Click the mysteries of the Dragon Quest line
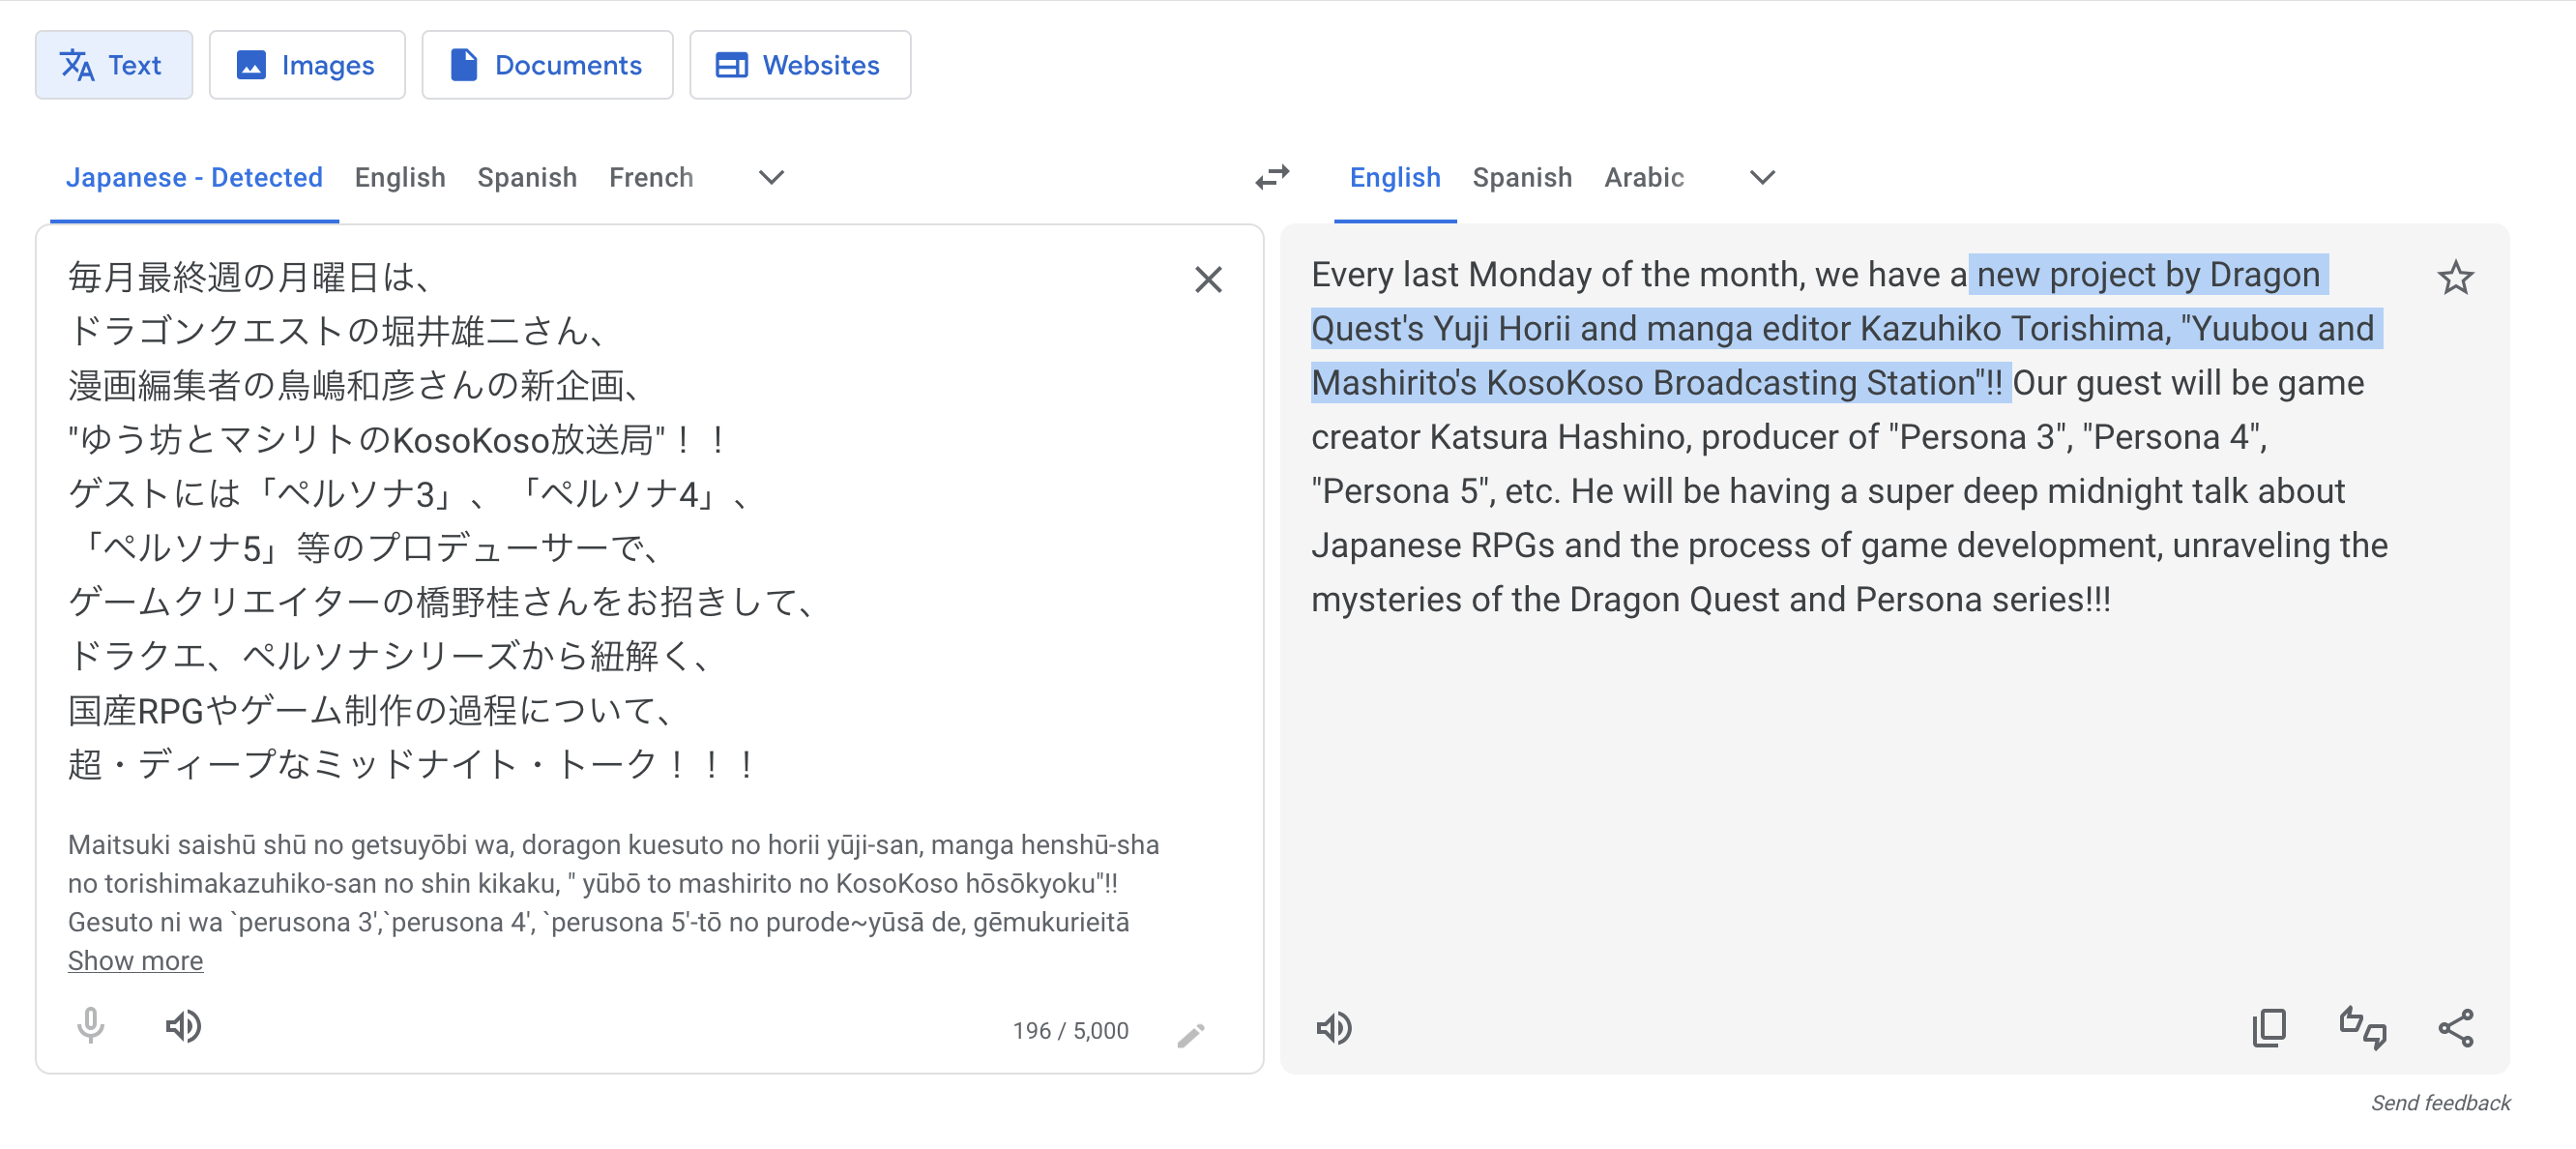The height and width of the screenshot is (1149, 2576). 1710,599
